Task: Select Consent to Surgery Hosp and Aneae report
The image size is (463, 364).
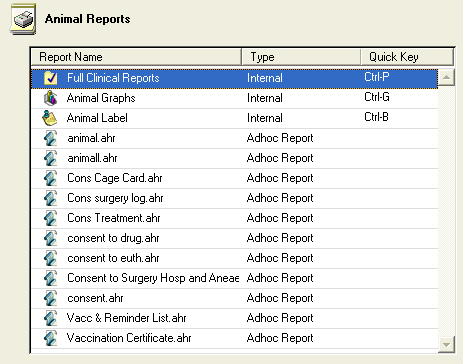Action: (234, 278)
